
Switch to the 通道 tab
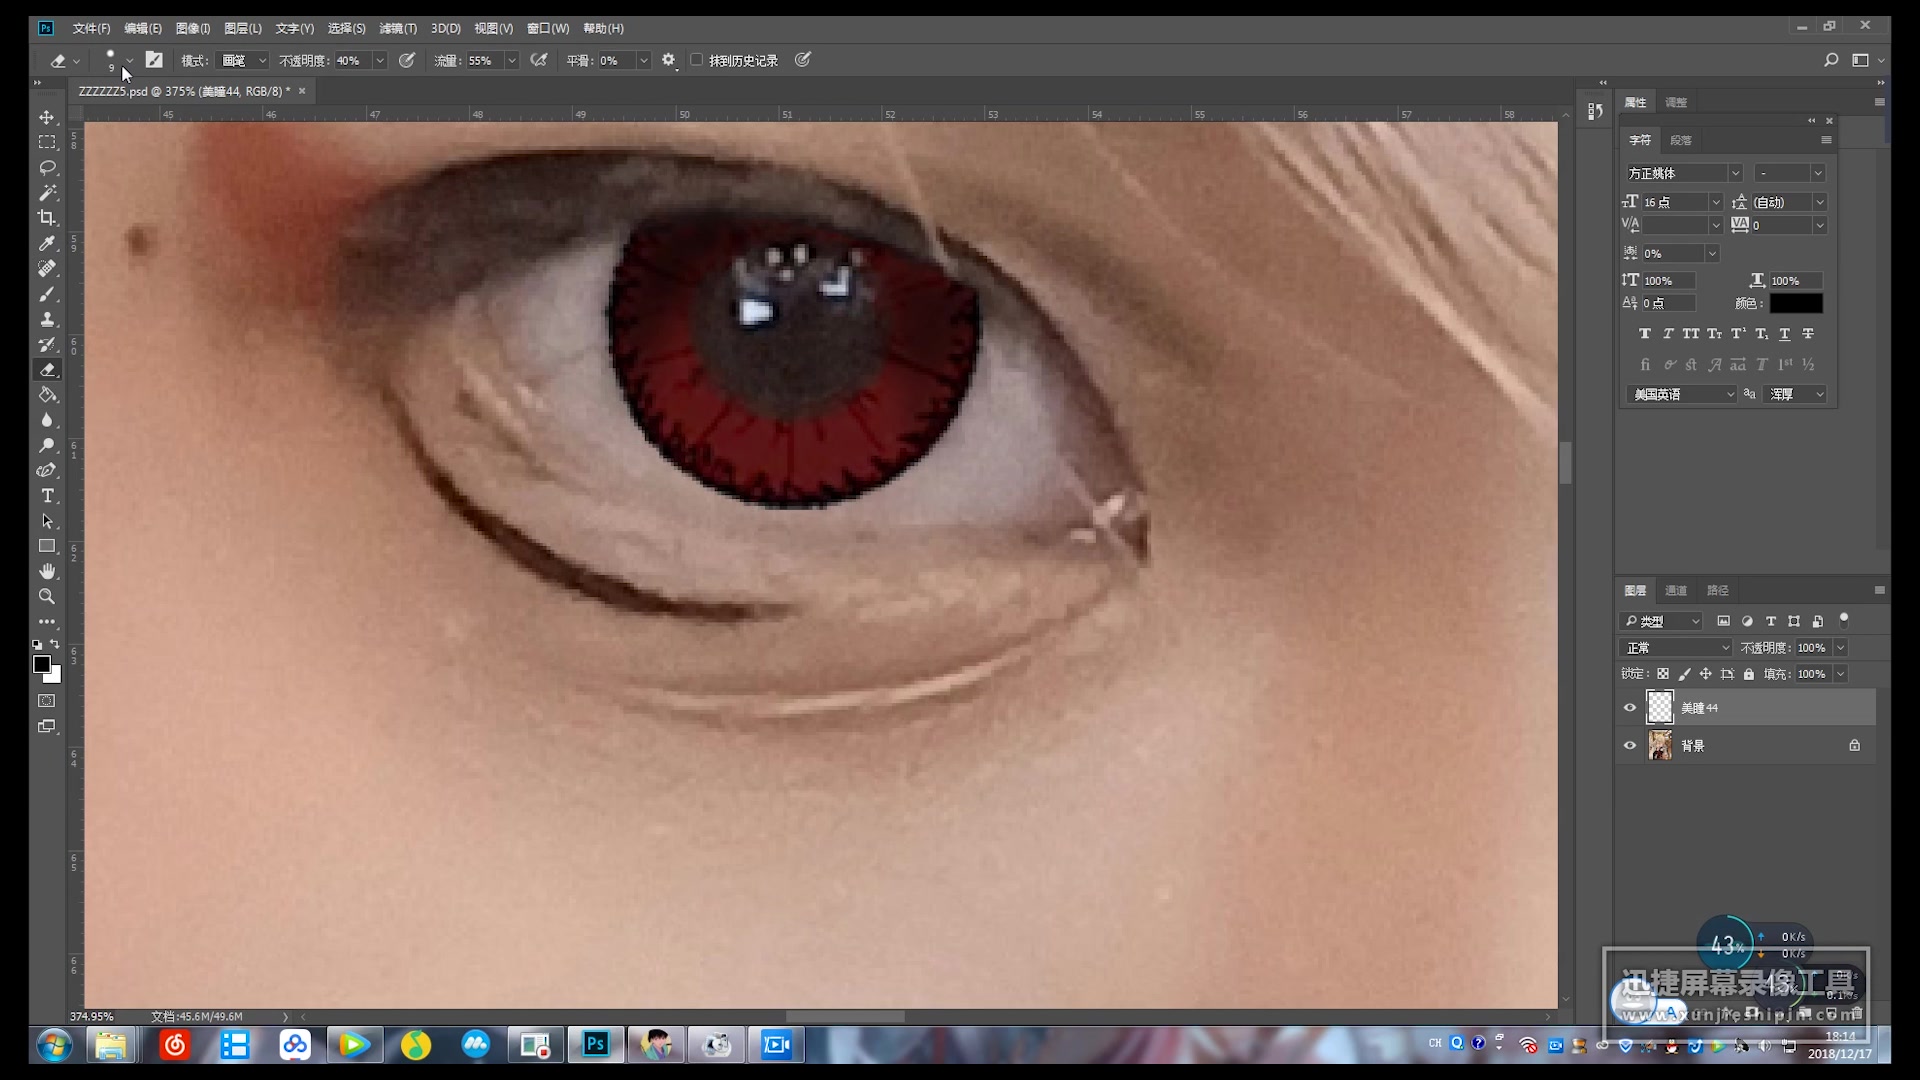coord(1676,590)
